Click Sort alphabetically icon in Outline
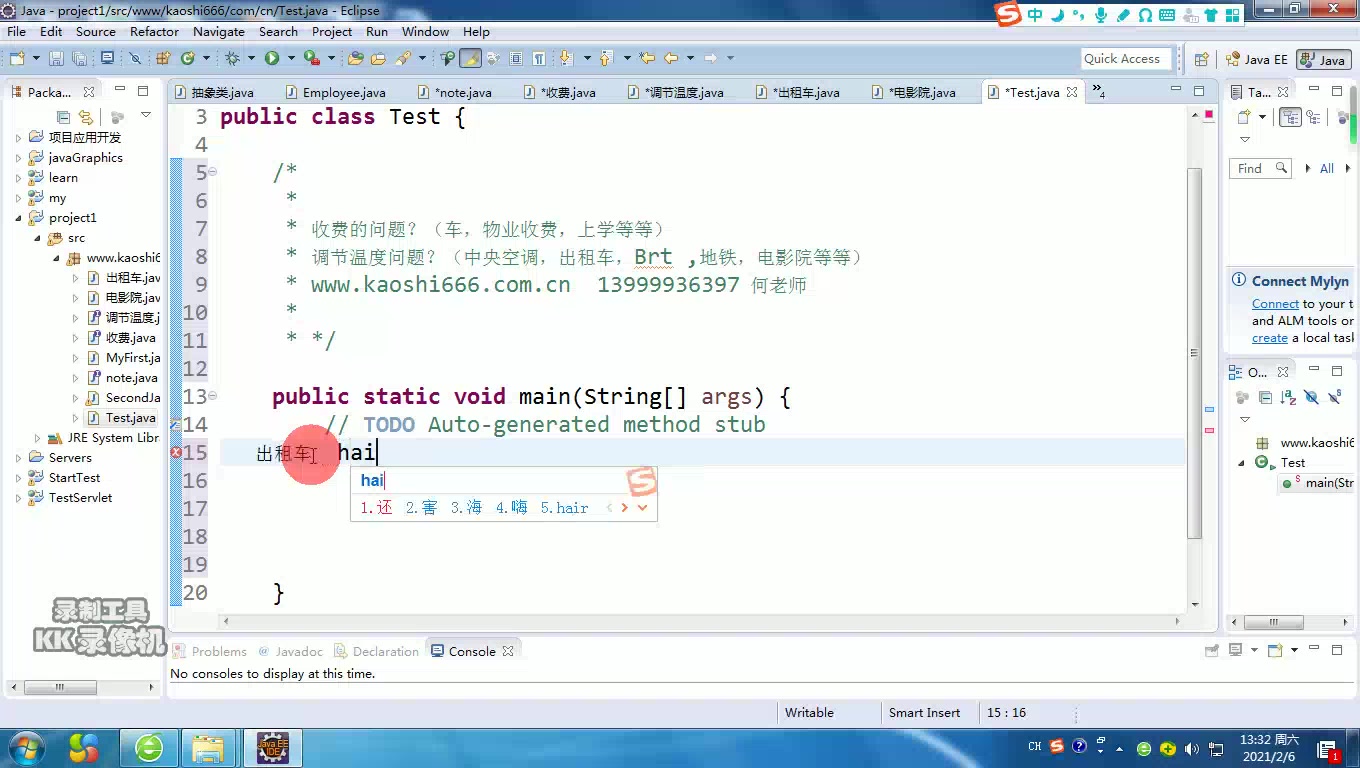Screen dimensions: 1360x768 point(1288,397)
